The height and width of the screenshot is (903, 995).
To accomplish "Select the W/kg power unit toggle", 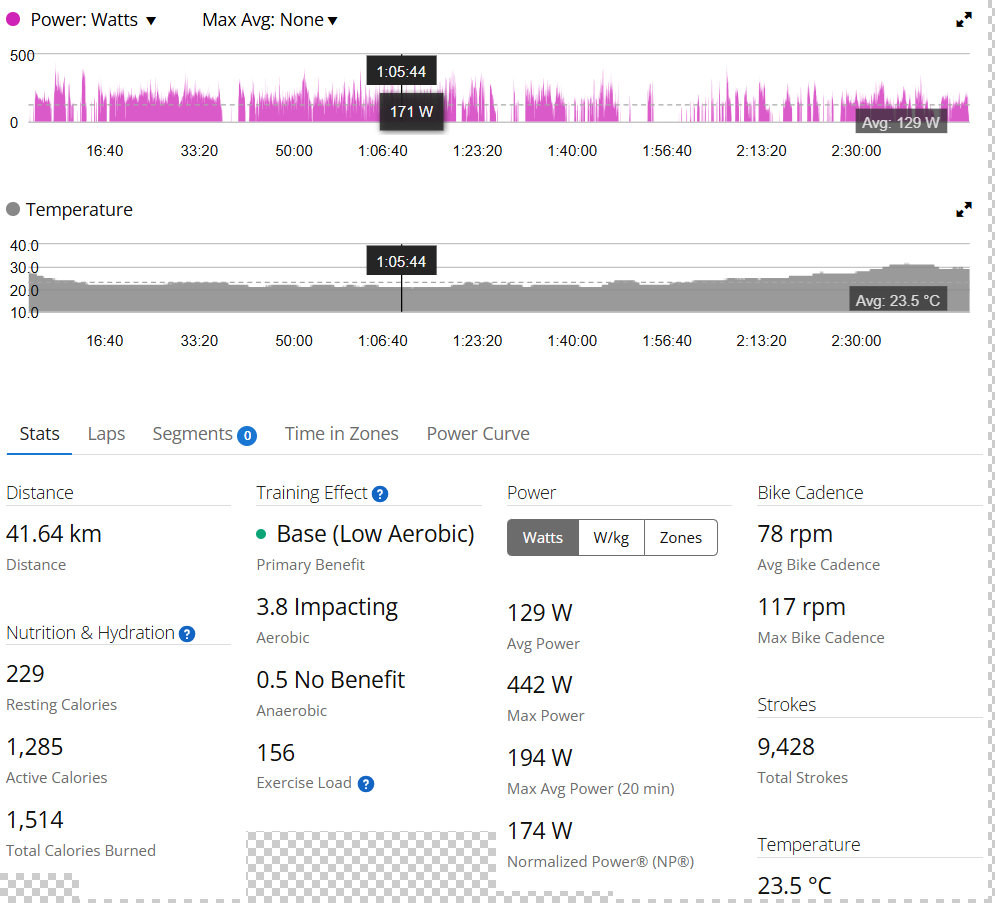I will pyautogui.click(x=611, y=537).
